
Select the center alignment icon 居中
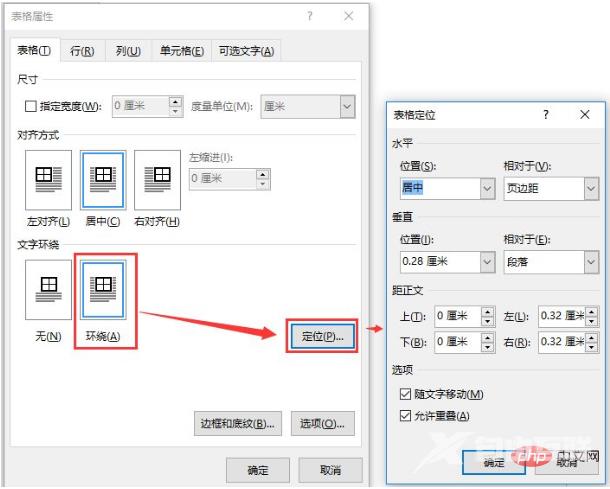(102, 181)
